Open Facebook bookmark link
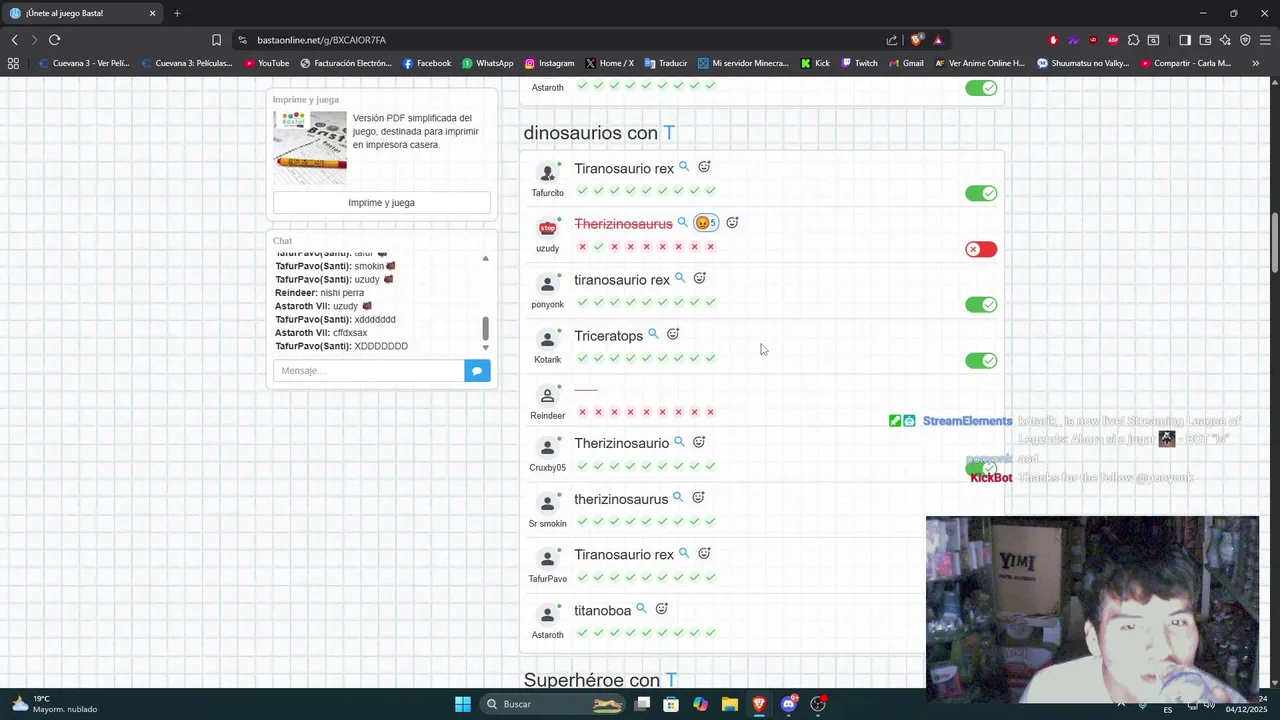This screenshot has width=1280, height=720. 427,63
